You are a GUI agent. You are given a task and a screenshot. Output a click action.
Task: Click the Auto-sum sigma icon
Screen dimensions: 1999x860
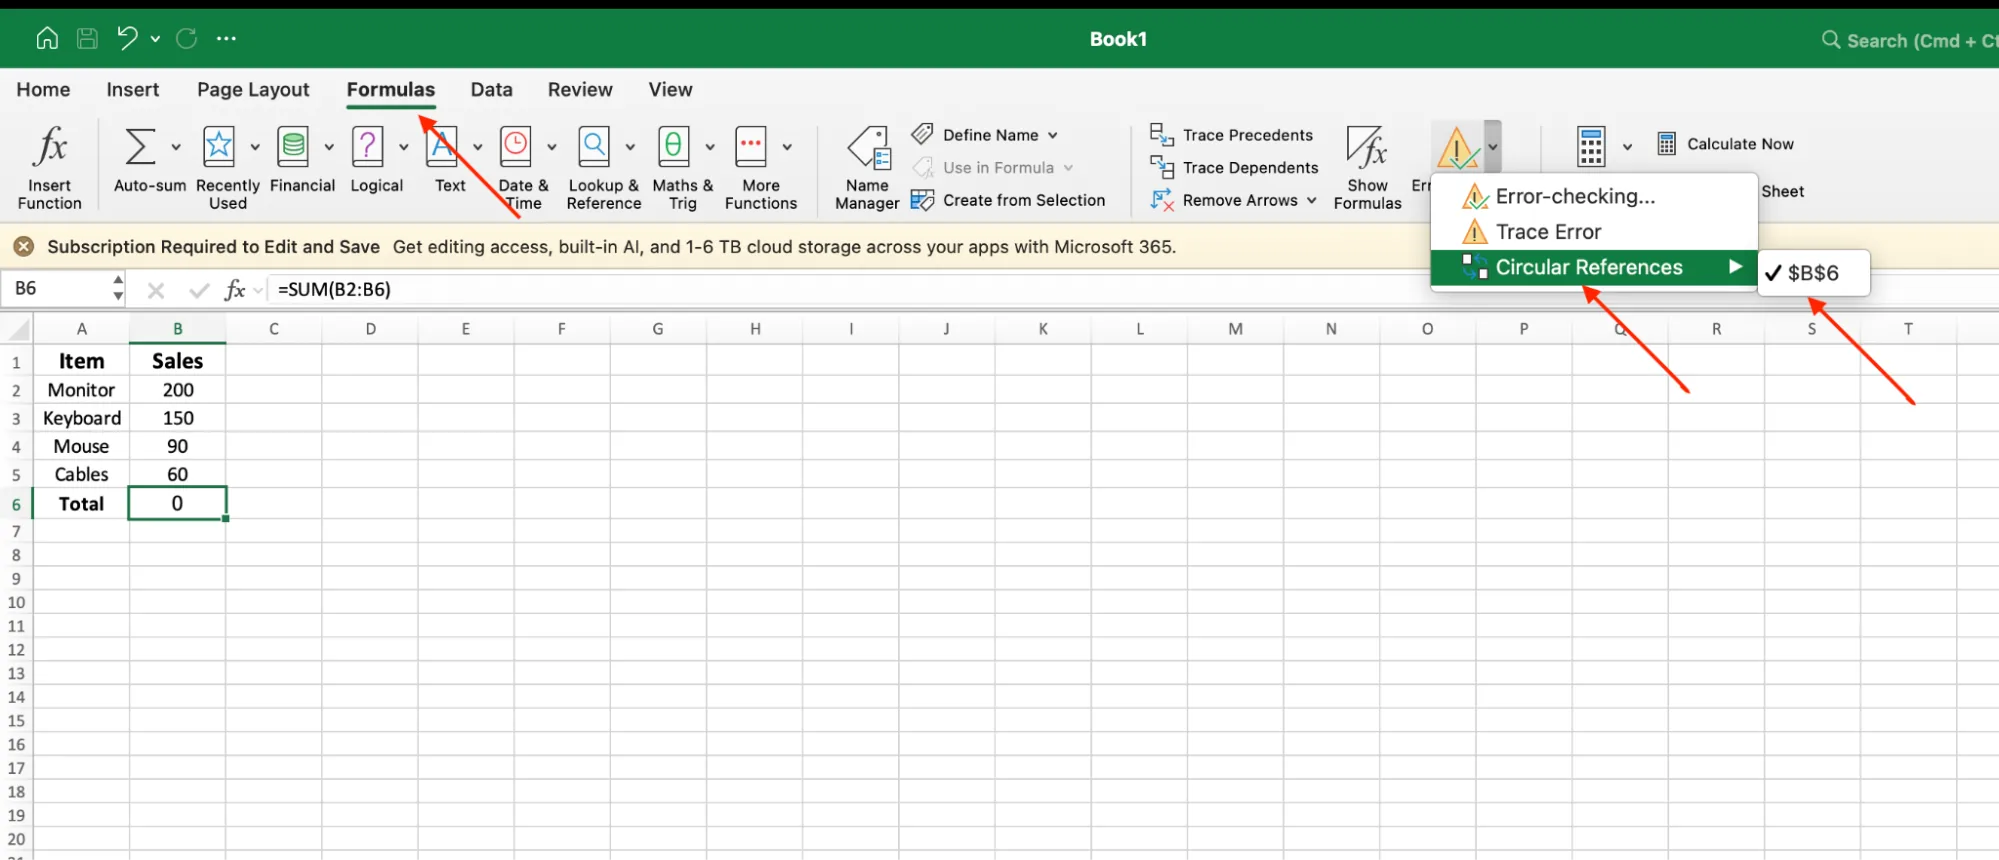point(140,147)
